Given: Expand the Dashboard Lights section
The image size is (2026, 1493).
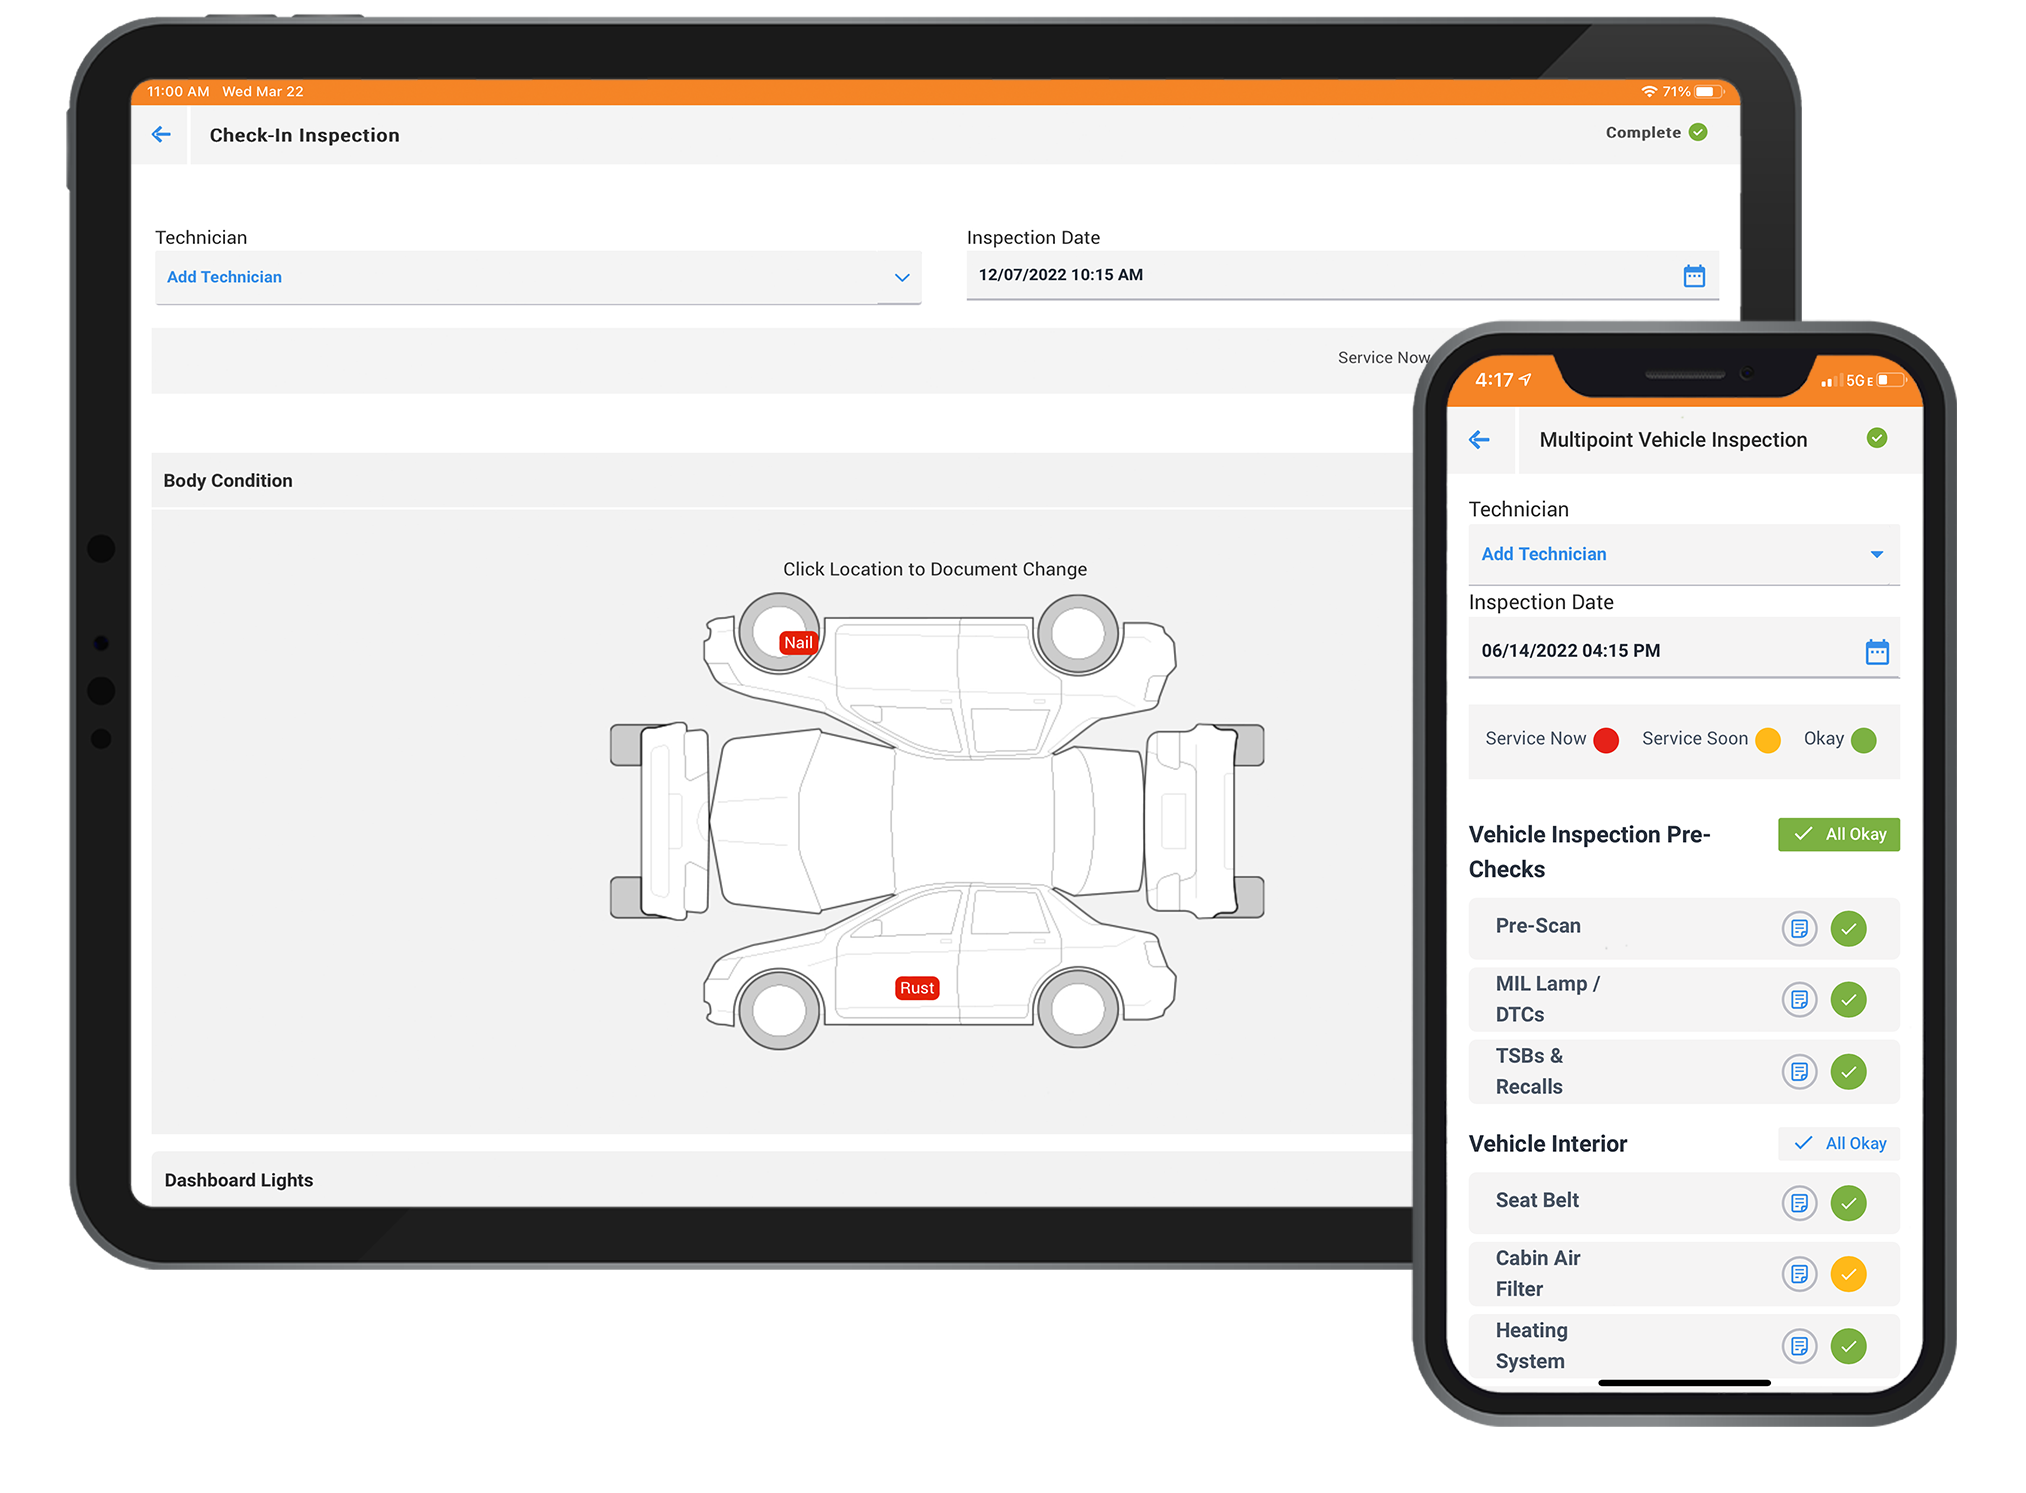Looking at the screenshot, I should click(x=238, y=1180).
